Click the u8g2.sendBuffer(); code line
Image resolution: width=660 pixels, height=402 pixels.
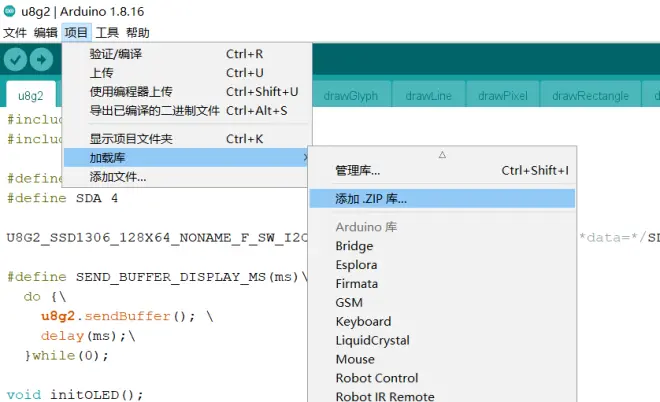click(x=127, y=316)
